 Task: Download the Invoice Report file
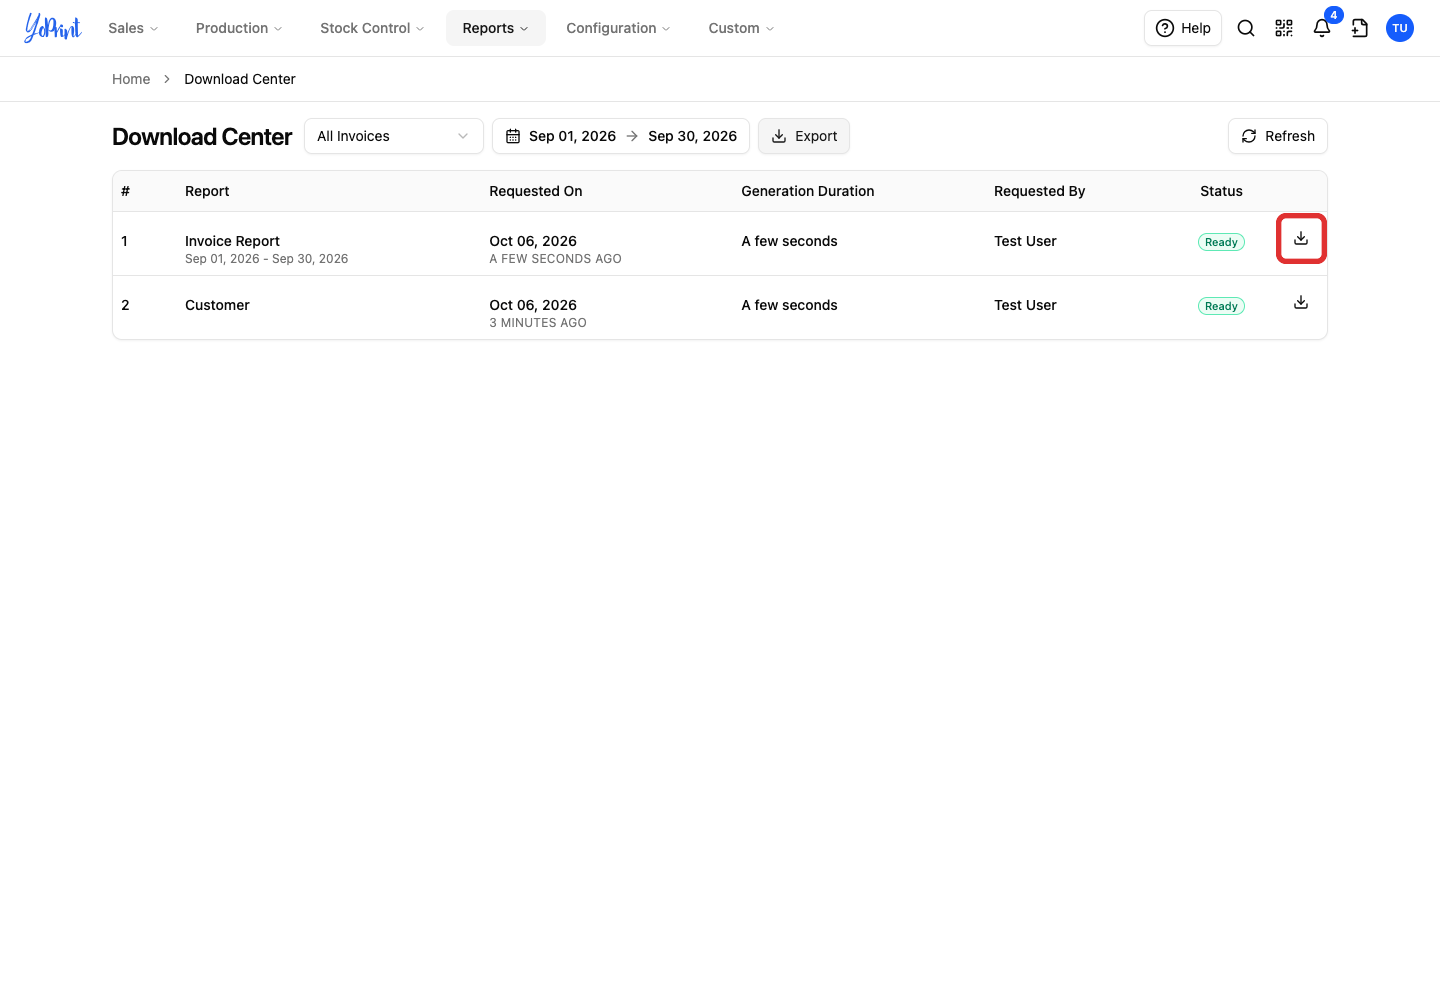[x=1301, y=239]
